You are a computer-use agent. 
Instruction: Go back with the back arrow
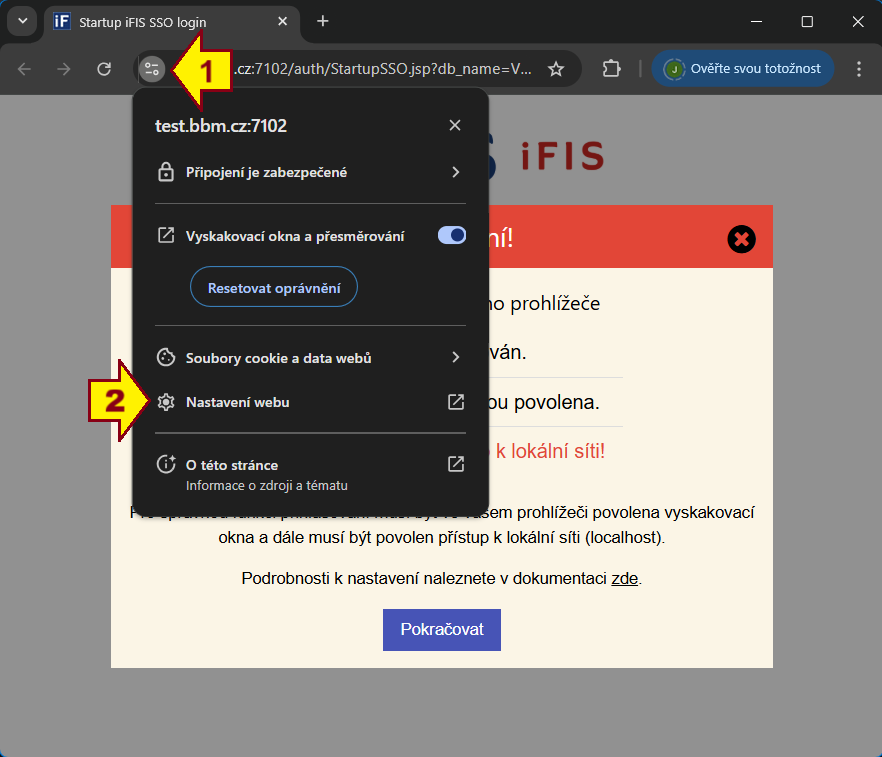point(24,69)
